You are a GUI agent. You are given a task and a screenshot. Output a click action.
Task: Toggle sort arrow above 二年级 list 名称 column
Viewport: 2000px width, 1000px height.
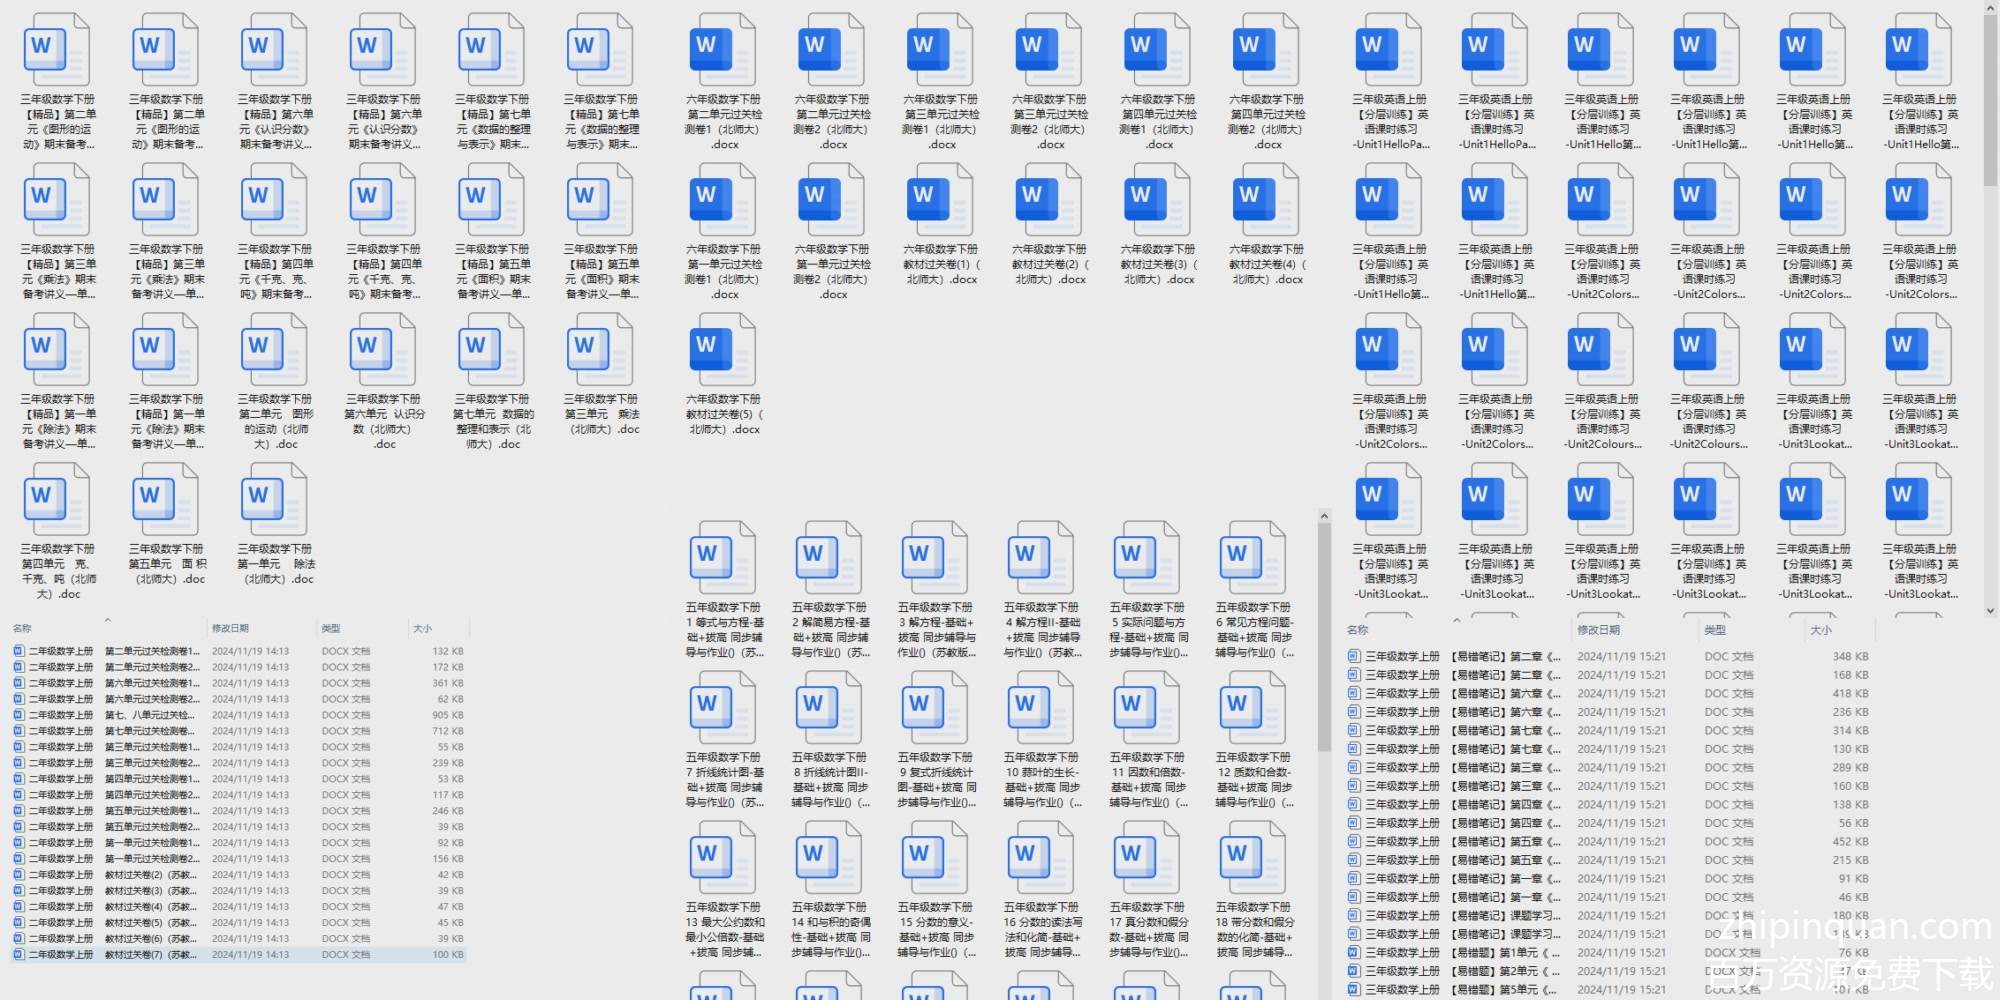coord(107,620)
